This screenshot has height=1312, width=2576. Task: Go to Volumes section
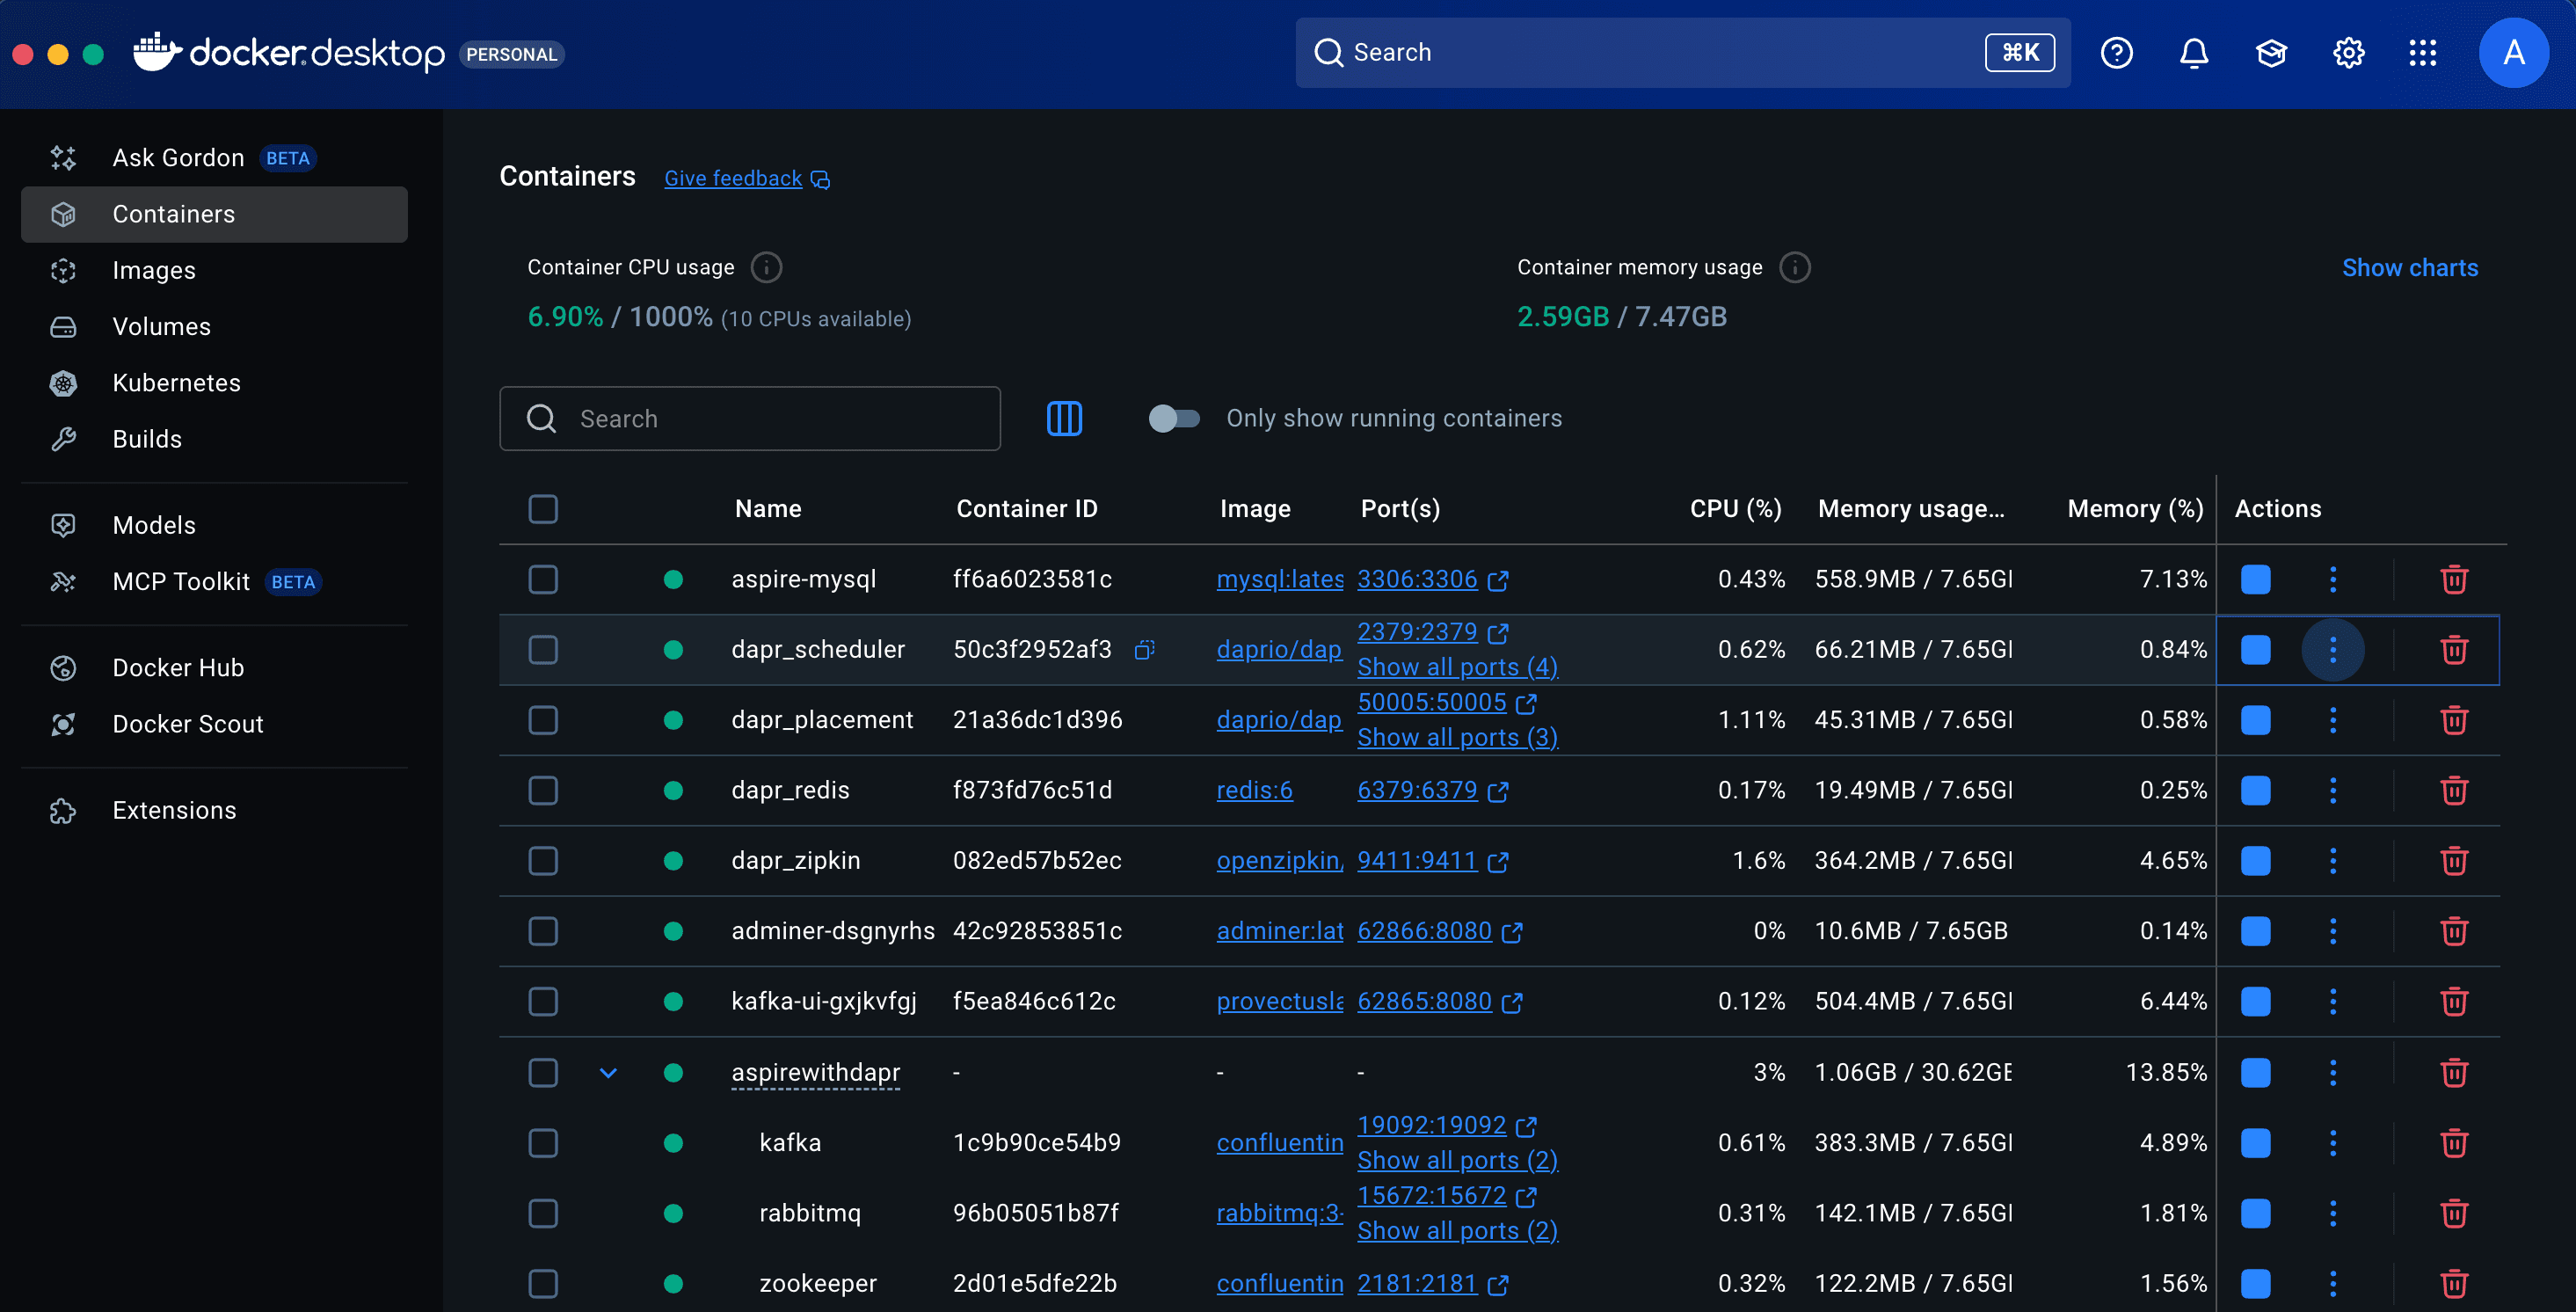(214, 326)
